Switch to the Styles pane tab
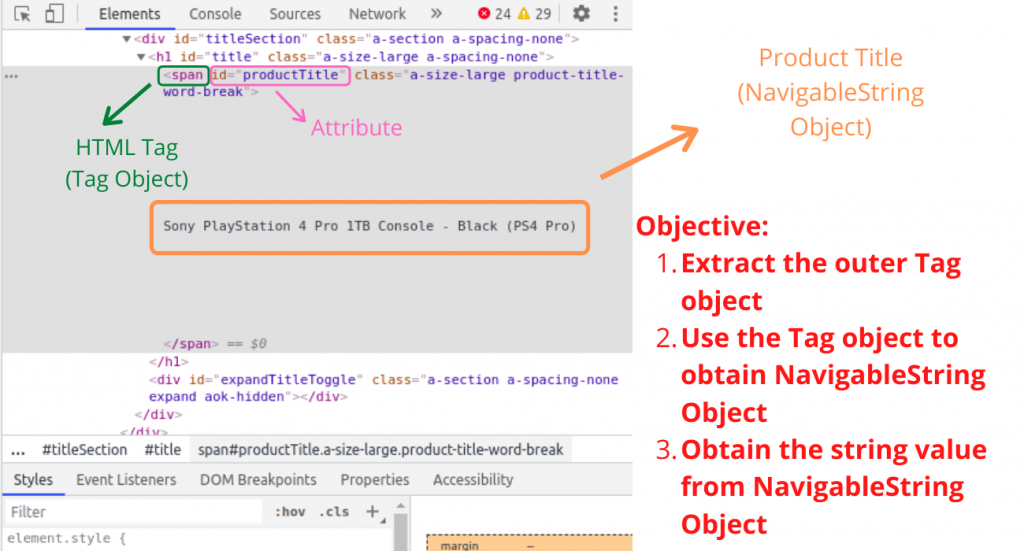This screenshot has height=551, width=1024. pos(33,480)
